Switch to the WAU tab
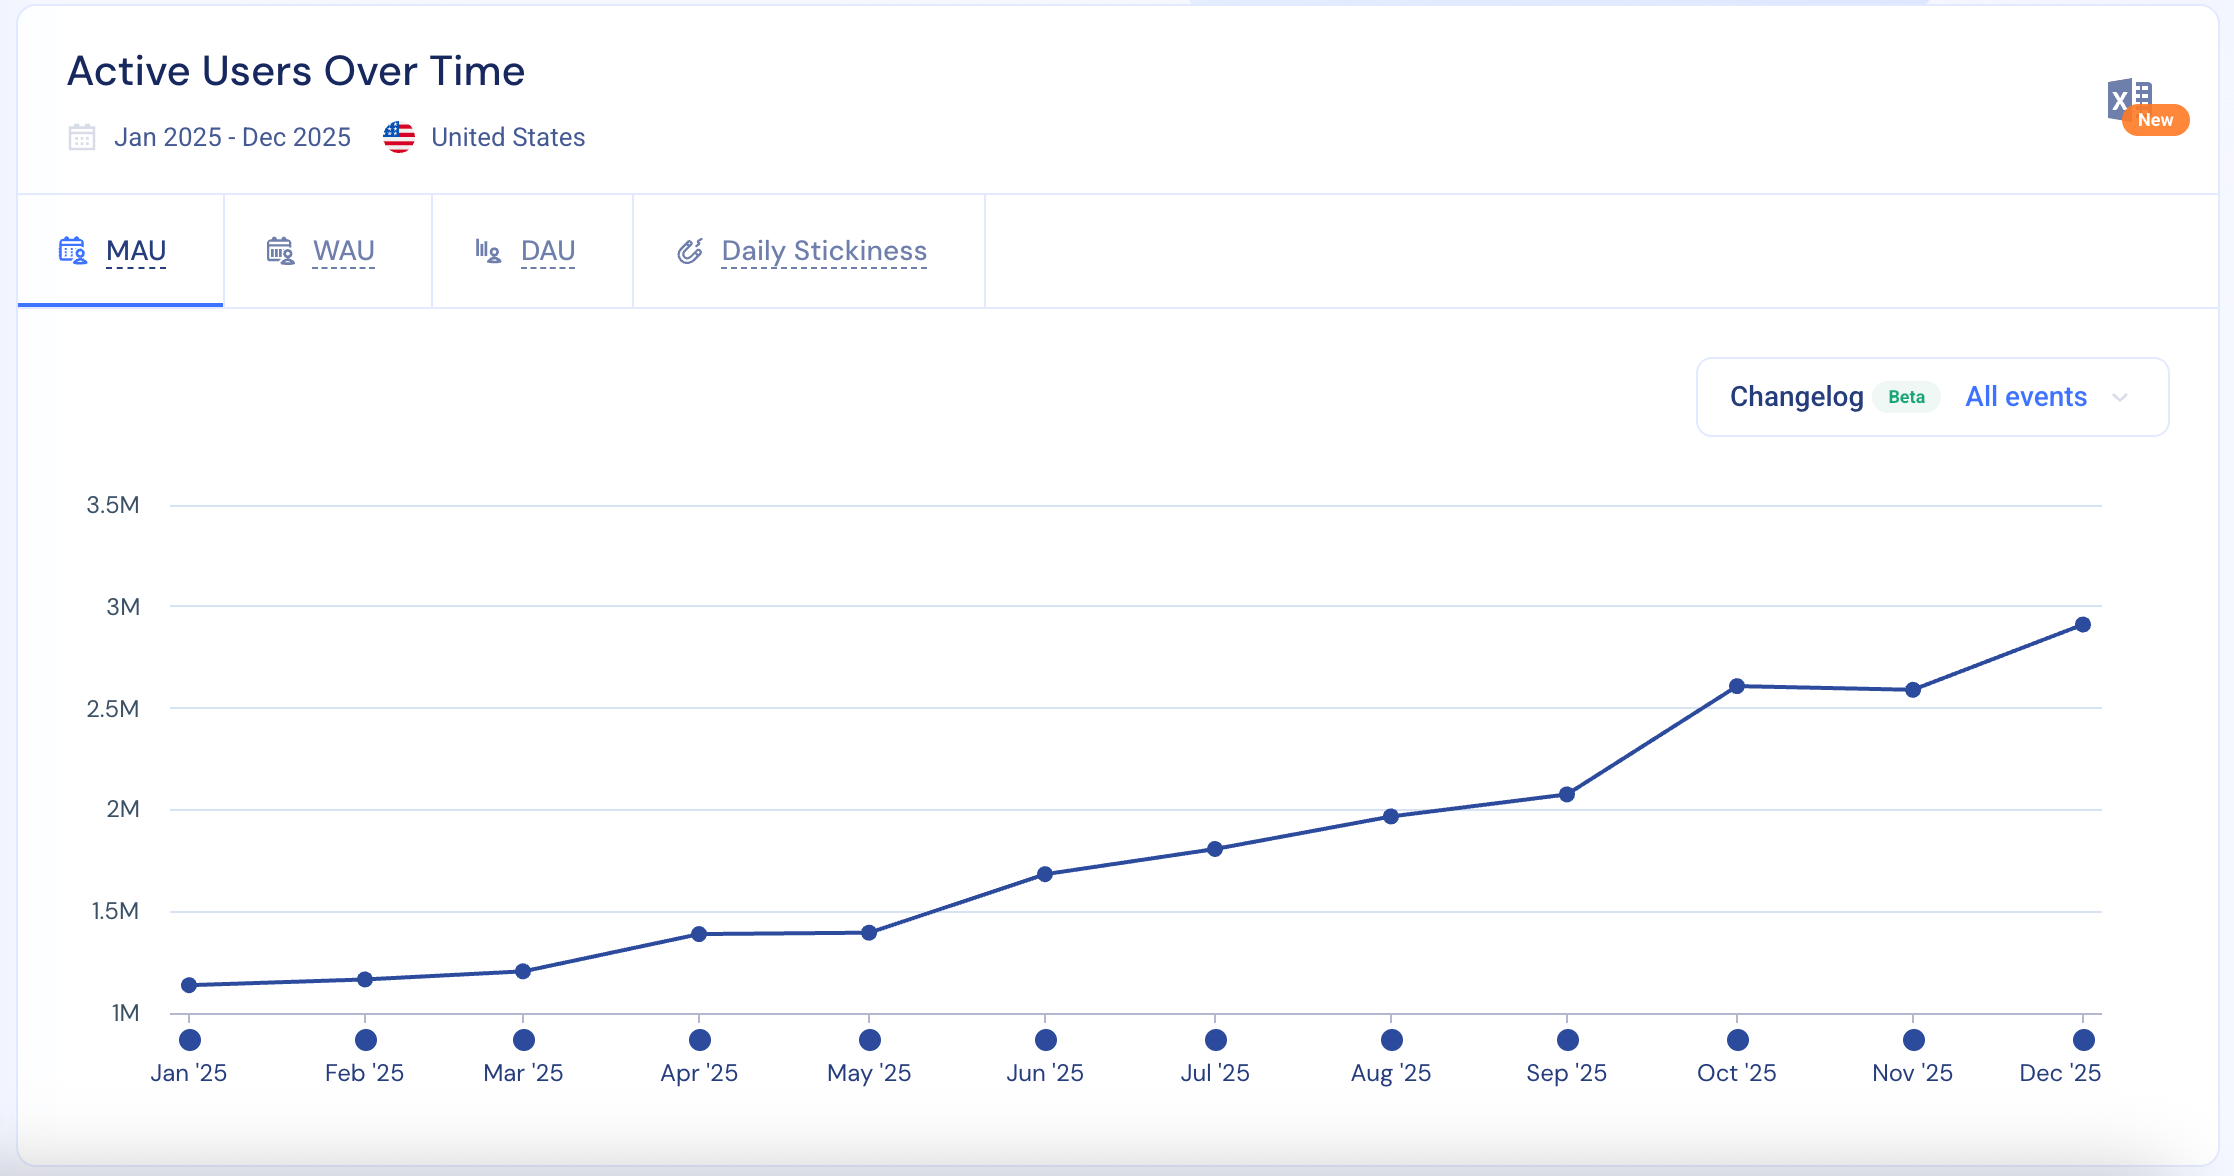This screenshot has height=1176, width=2234. tap(343, 251)
